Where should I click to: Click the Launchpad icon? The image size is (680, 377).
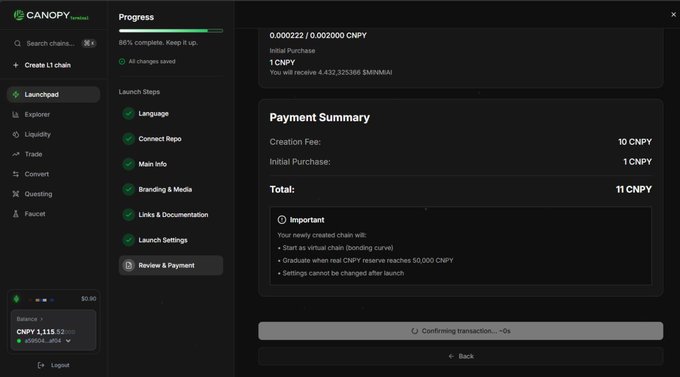pyautogui.click(x=16, y=95)
